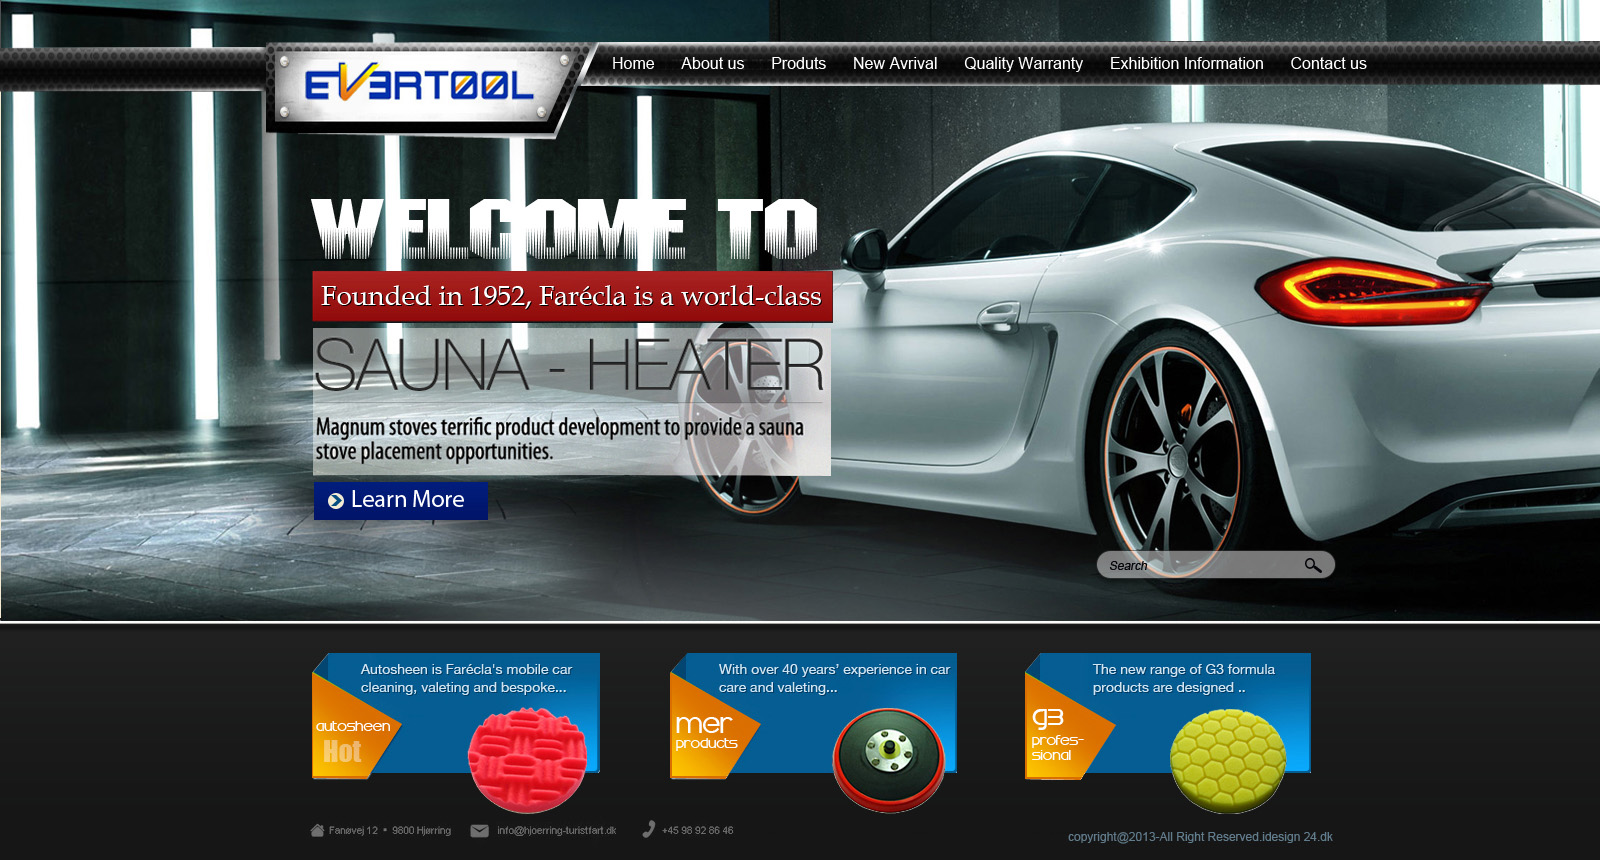This screenshot has height=860, width=1600.
Task: Click the Fanøvej 12 9800 Hjørring address
Action: 390,831
